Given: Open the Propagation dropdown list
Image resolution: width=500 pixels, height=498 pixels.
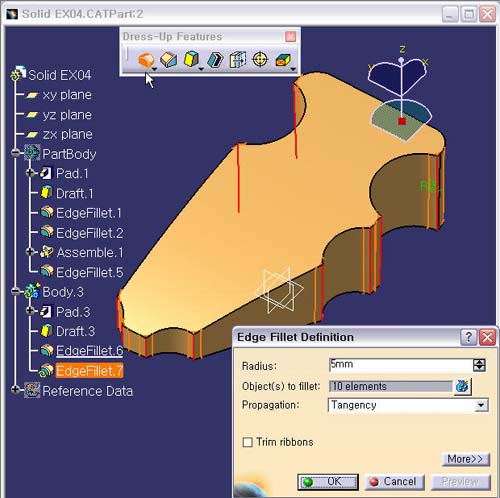Looking at the screenshot, I should (481, 405).
